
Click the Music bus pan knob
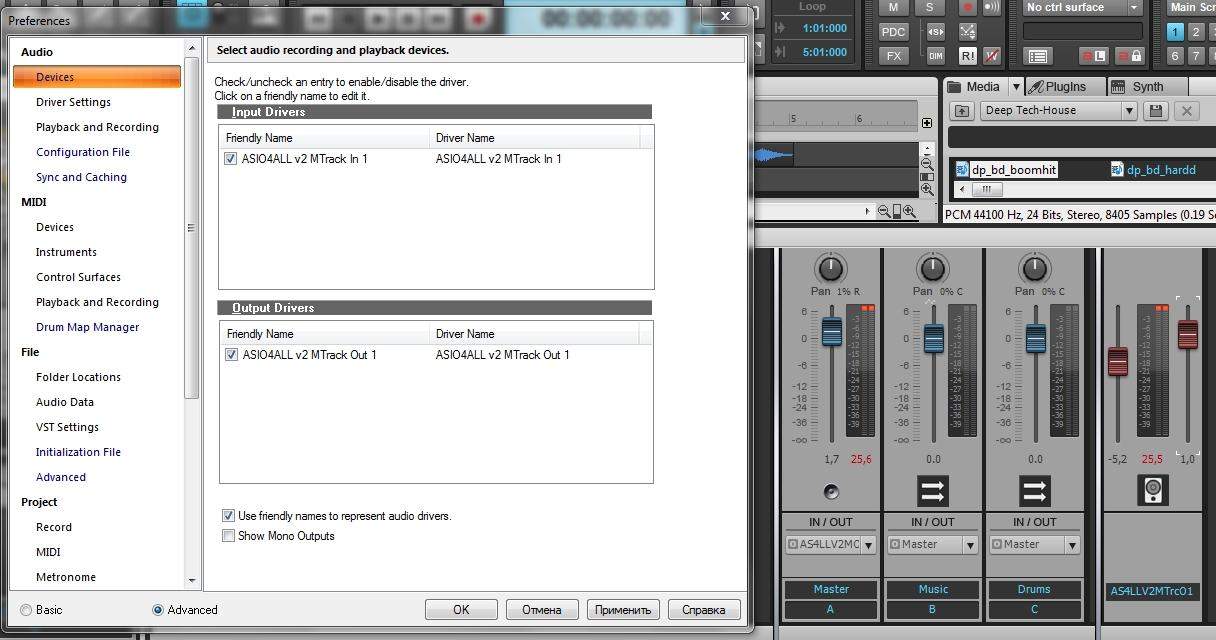932,268
